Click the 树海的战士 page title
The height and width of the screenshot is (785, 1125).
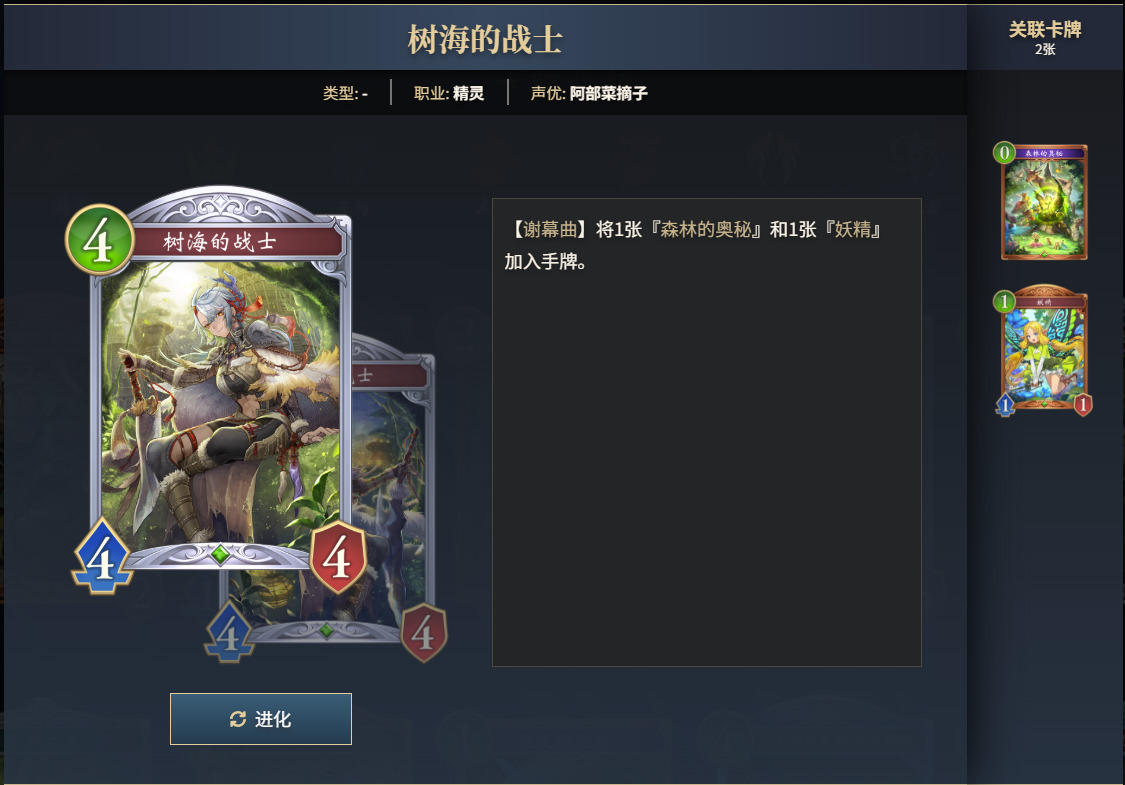(484, 39)
